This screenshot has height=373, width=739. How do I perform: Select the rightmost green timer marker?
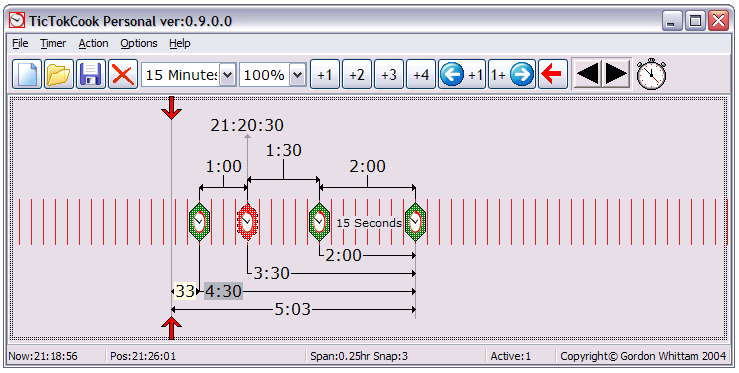(415, 222)
